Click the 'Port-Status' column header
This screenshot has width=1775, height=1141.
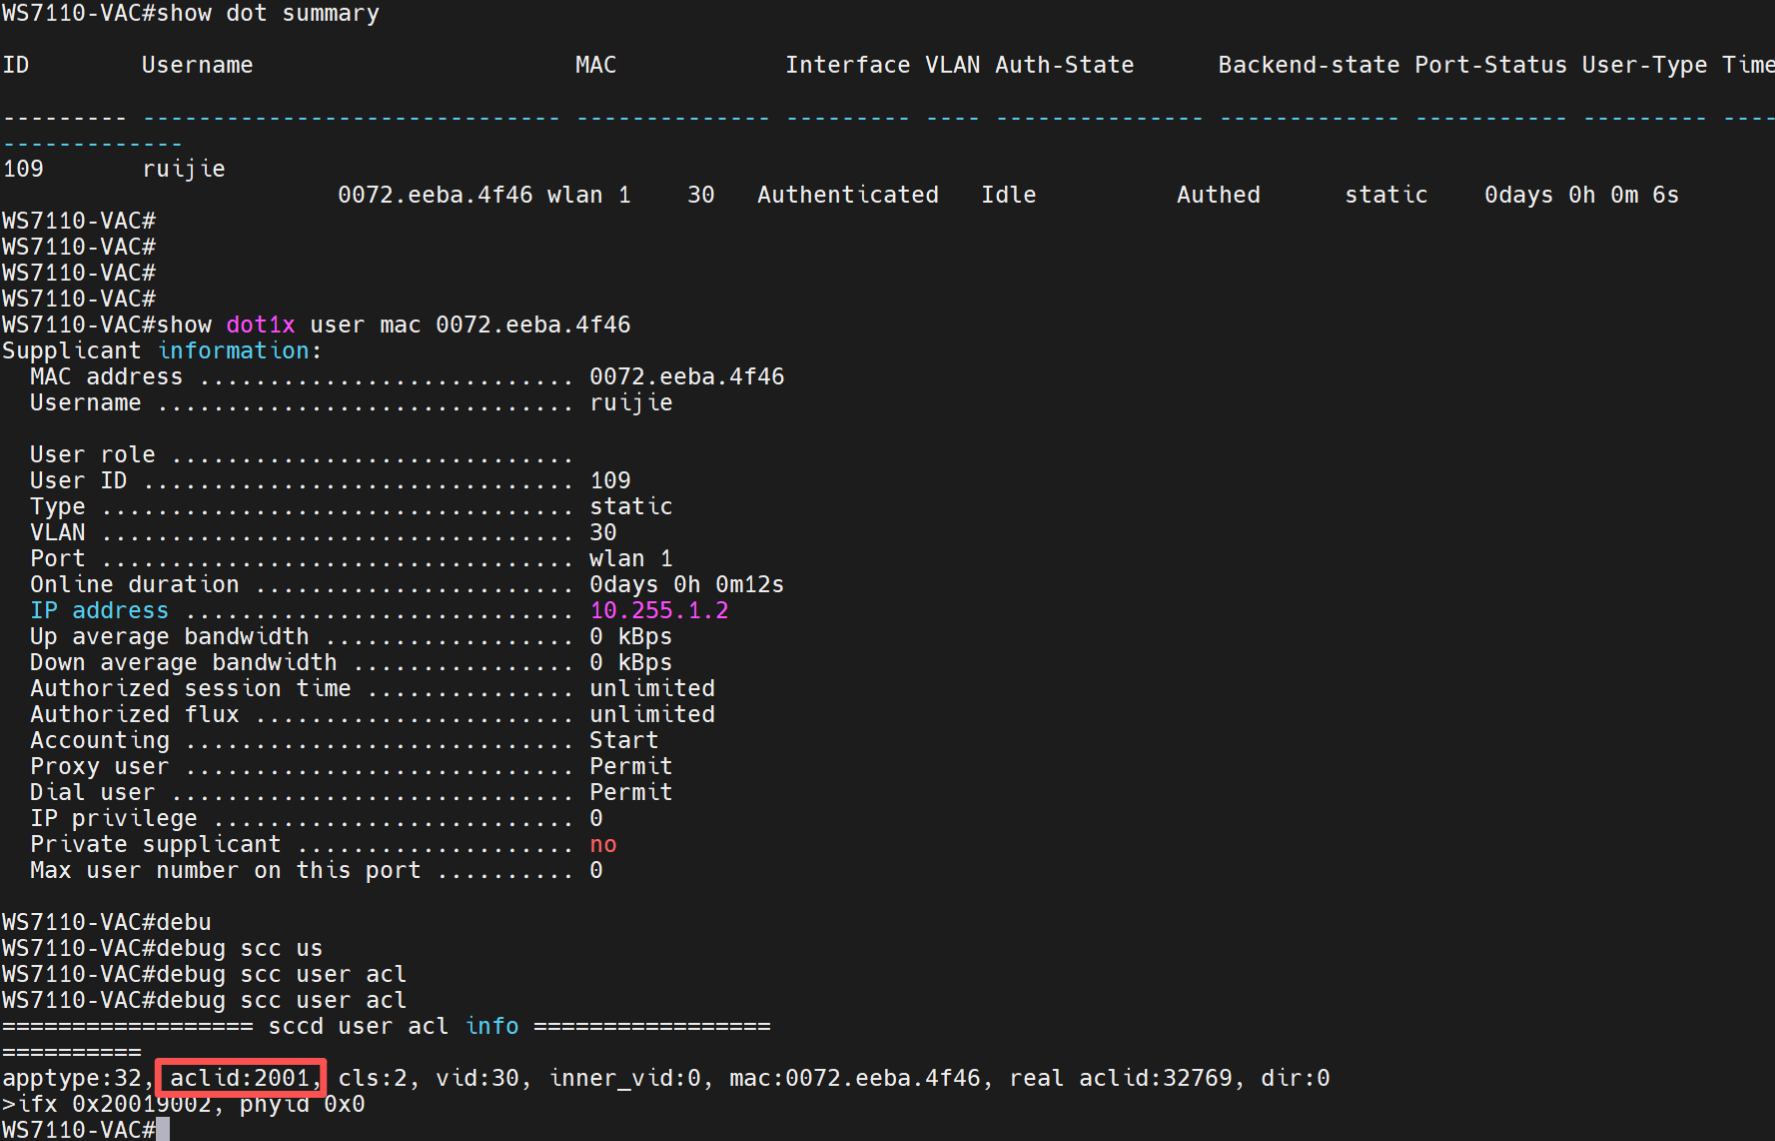[1490, 65]
